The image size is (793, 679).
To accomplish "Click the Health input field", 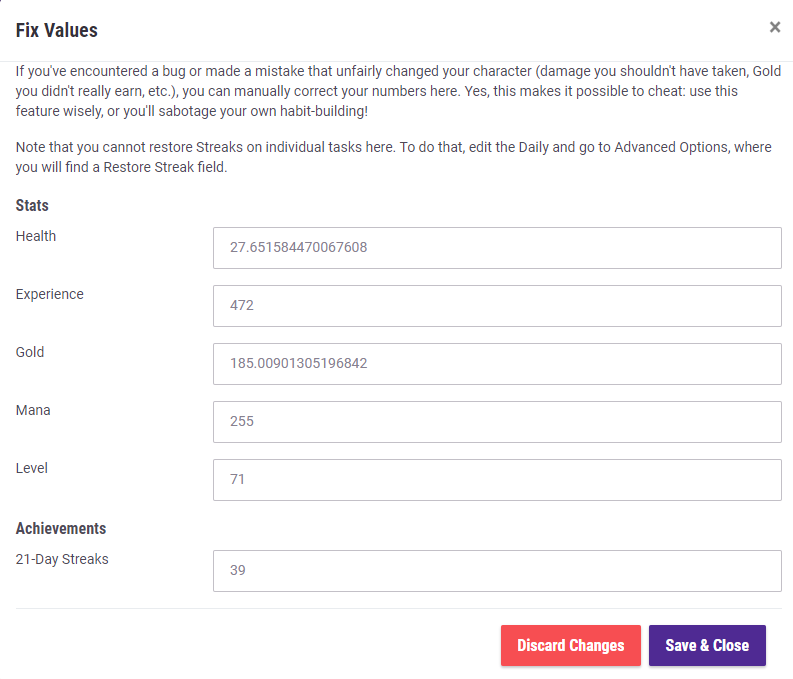I will coord(497,248).
